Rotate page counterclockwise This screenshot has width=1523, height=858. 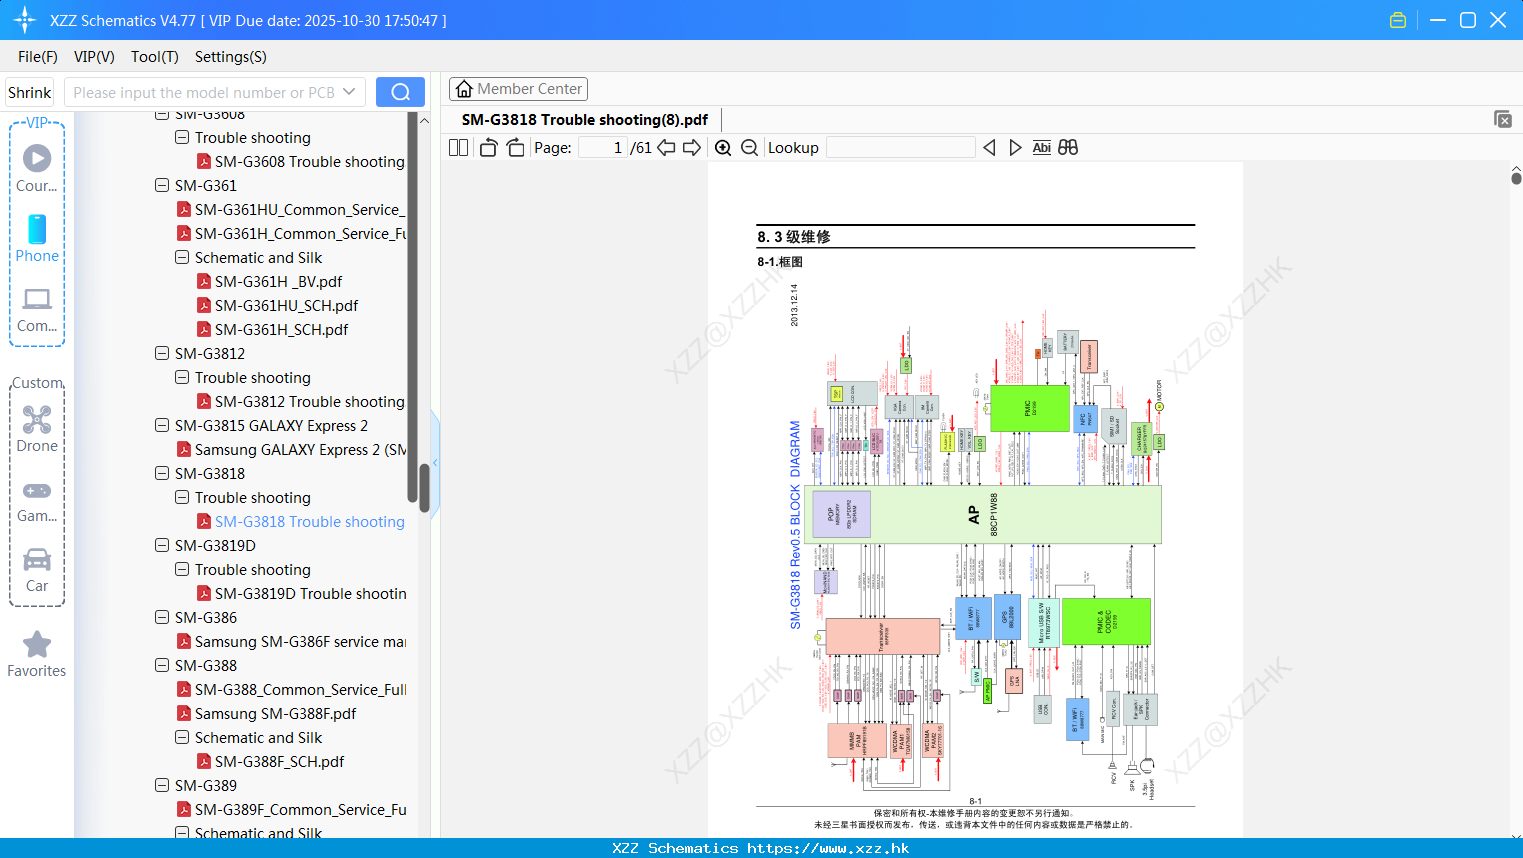488,147
